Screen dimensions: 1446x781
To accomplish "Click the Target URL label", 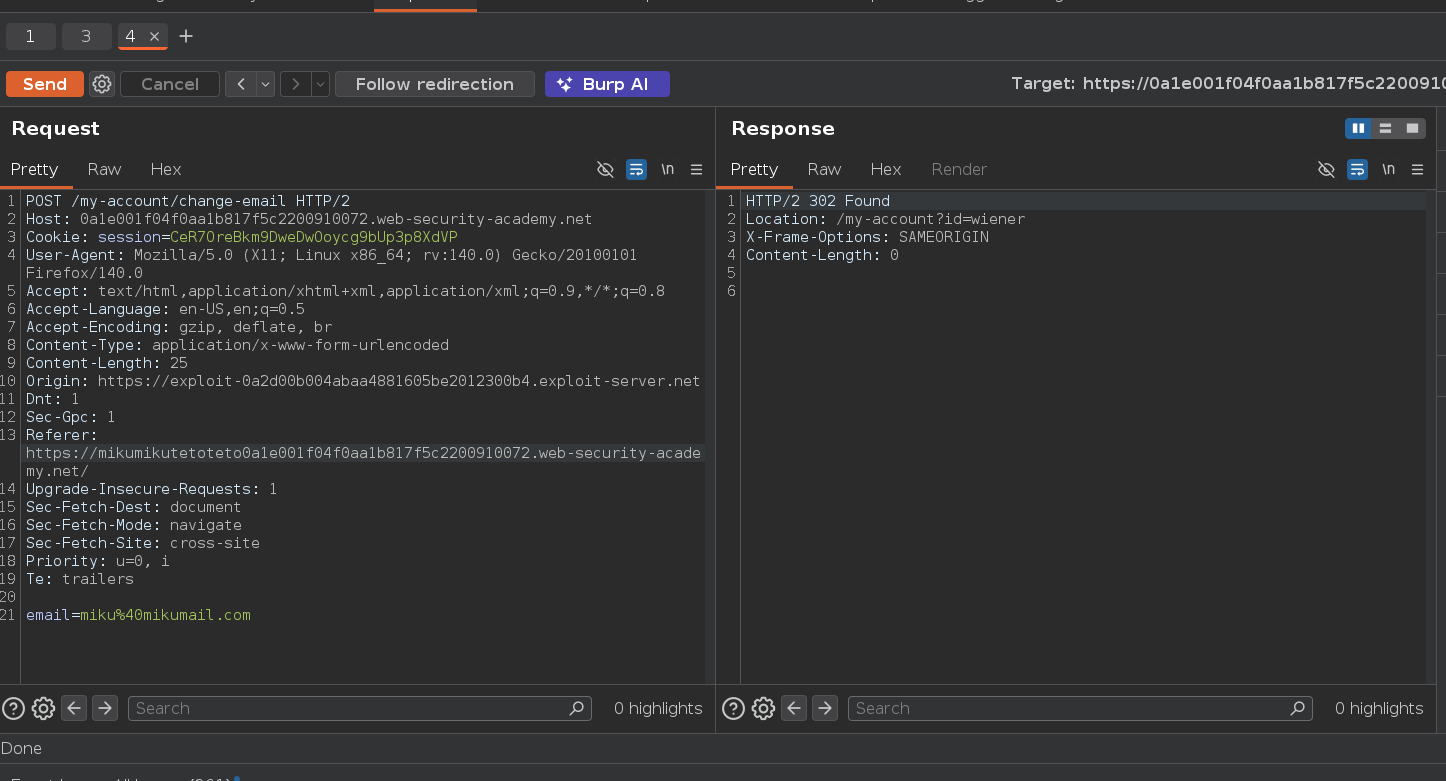I will 1228,84.
